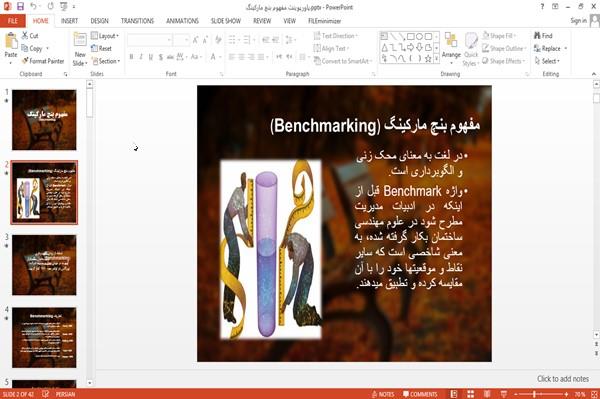Decrease font size with smaller A icon
This screenshot has width=600, height=399.
(x=205, y=39)
